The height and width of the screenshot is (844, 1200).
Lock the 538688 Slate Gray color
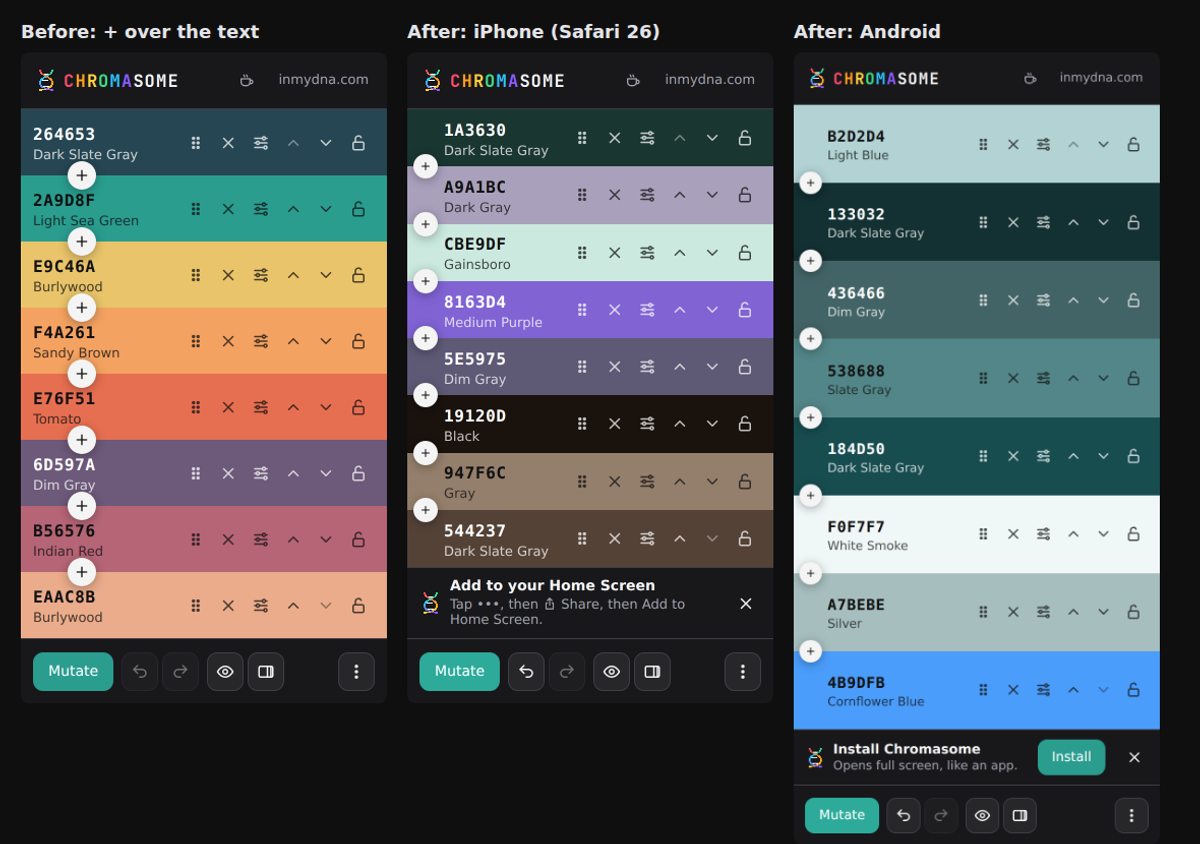coord(1133,378)
